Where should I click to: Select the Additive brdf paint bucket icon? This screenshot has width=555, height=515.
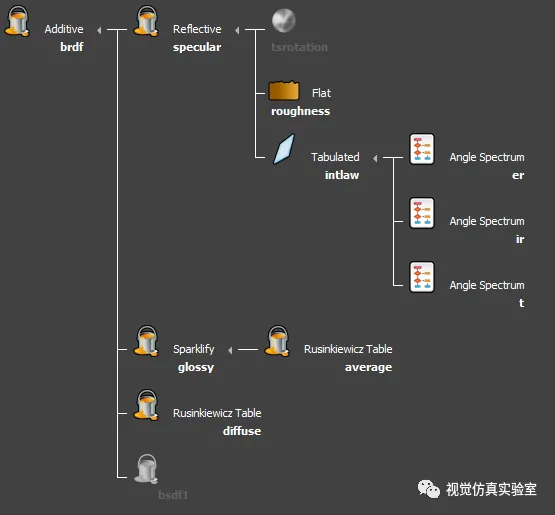(x=17, y=21)
